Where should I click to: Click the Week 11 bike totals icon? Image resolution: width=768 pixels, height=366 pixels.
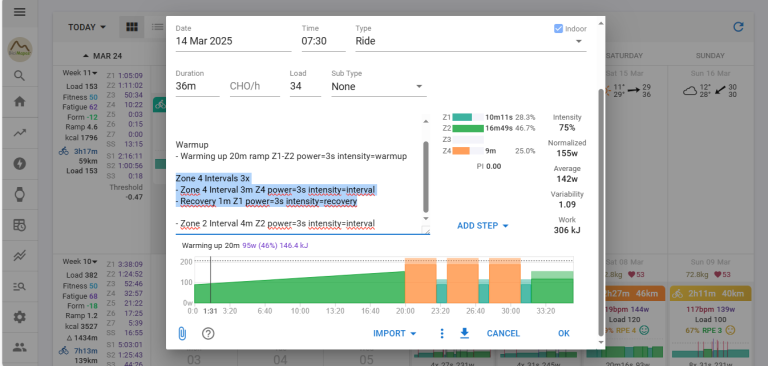(64, 151)
